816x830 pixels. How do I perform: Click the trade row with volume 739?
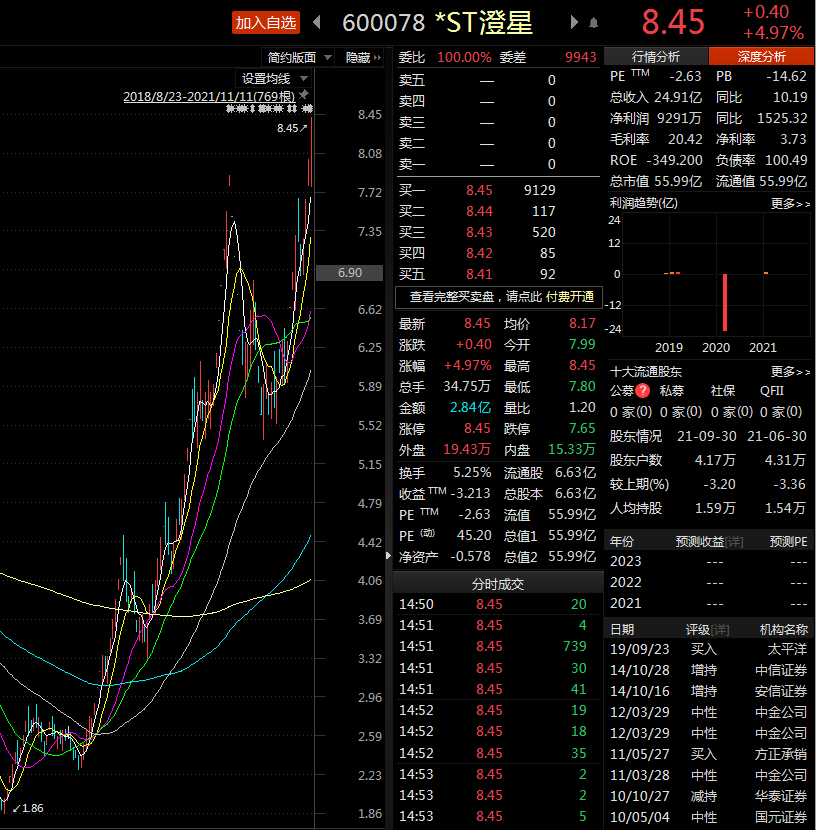point(498,646)
